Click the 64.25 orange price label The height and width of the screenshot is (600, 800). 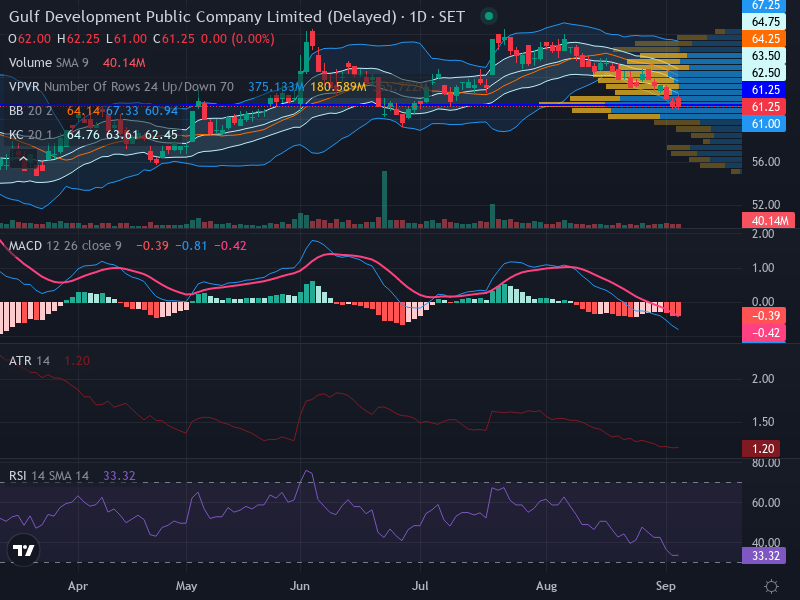tap(764, 39)
